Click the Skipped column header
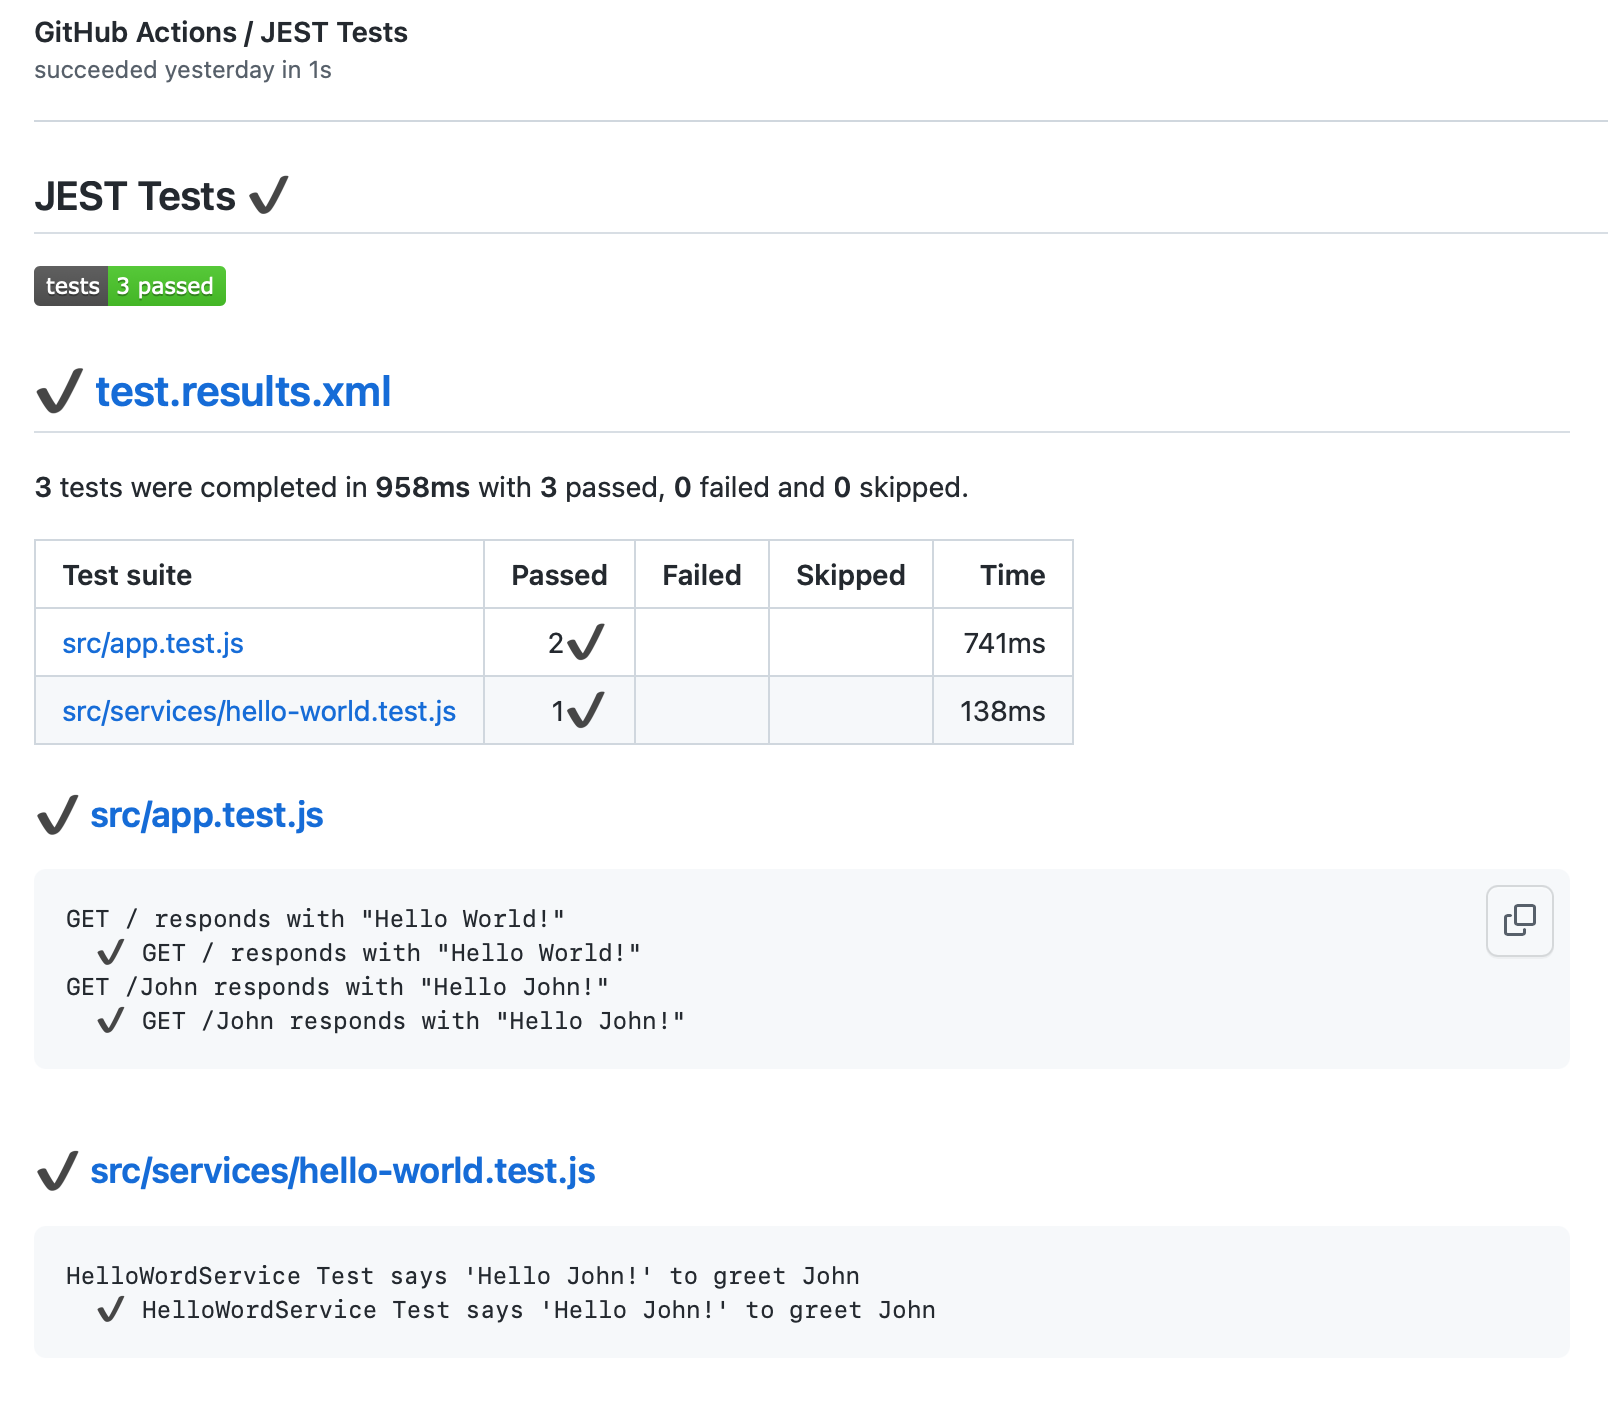Screen dimensions: 1608x1402 [851, 575]
